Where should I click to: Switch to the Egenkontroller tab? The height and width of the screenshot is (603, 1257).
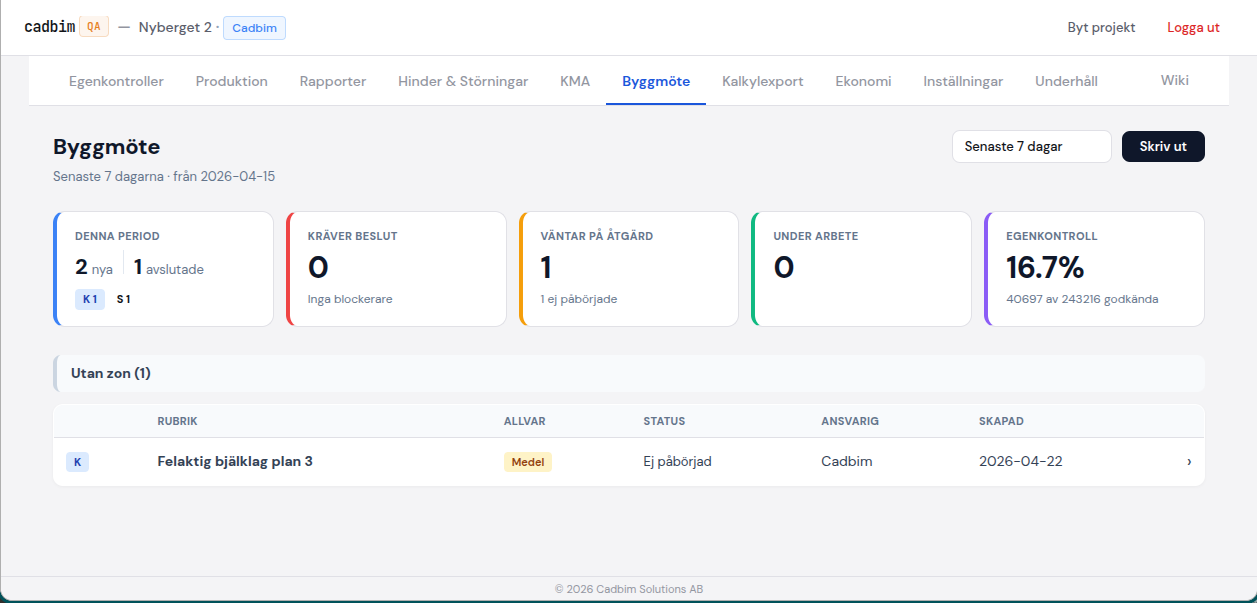click(116, 82)
